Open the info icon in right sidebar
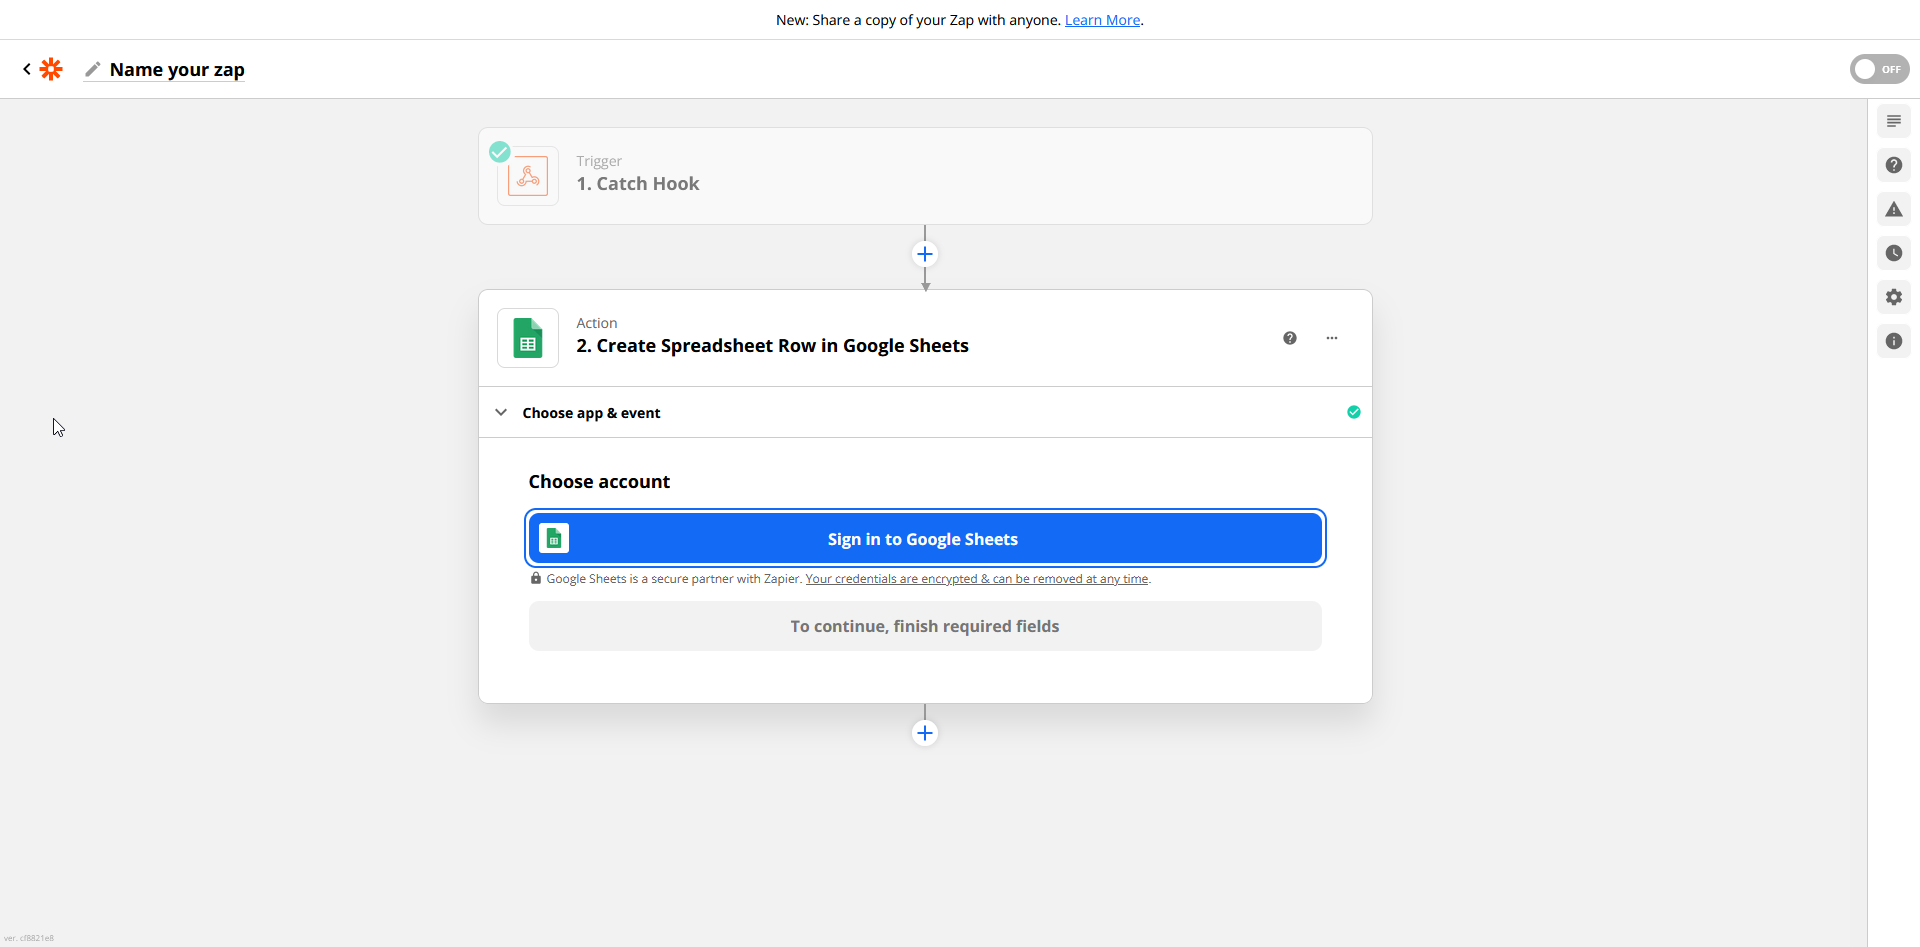This screenshot has height=947, width=1920. click(1894, 341)
